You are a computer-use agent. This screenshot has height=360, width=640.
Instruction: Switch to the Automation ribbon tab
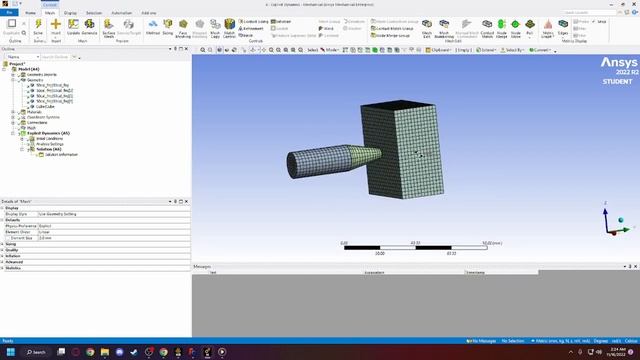(x=122, y=13)
